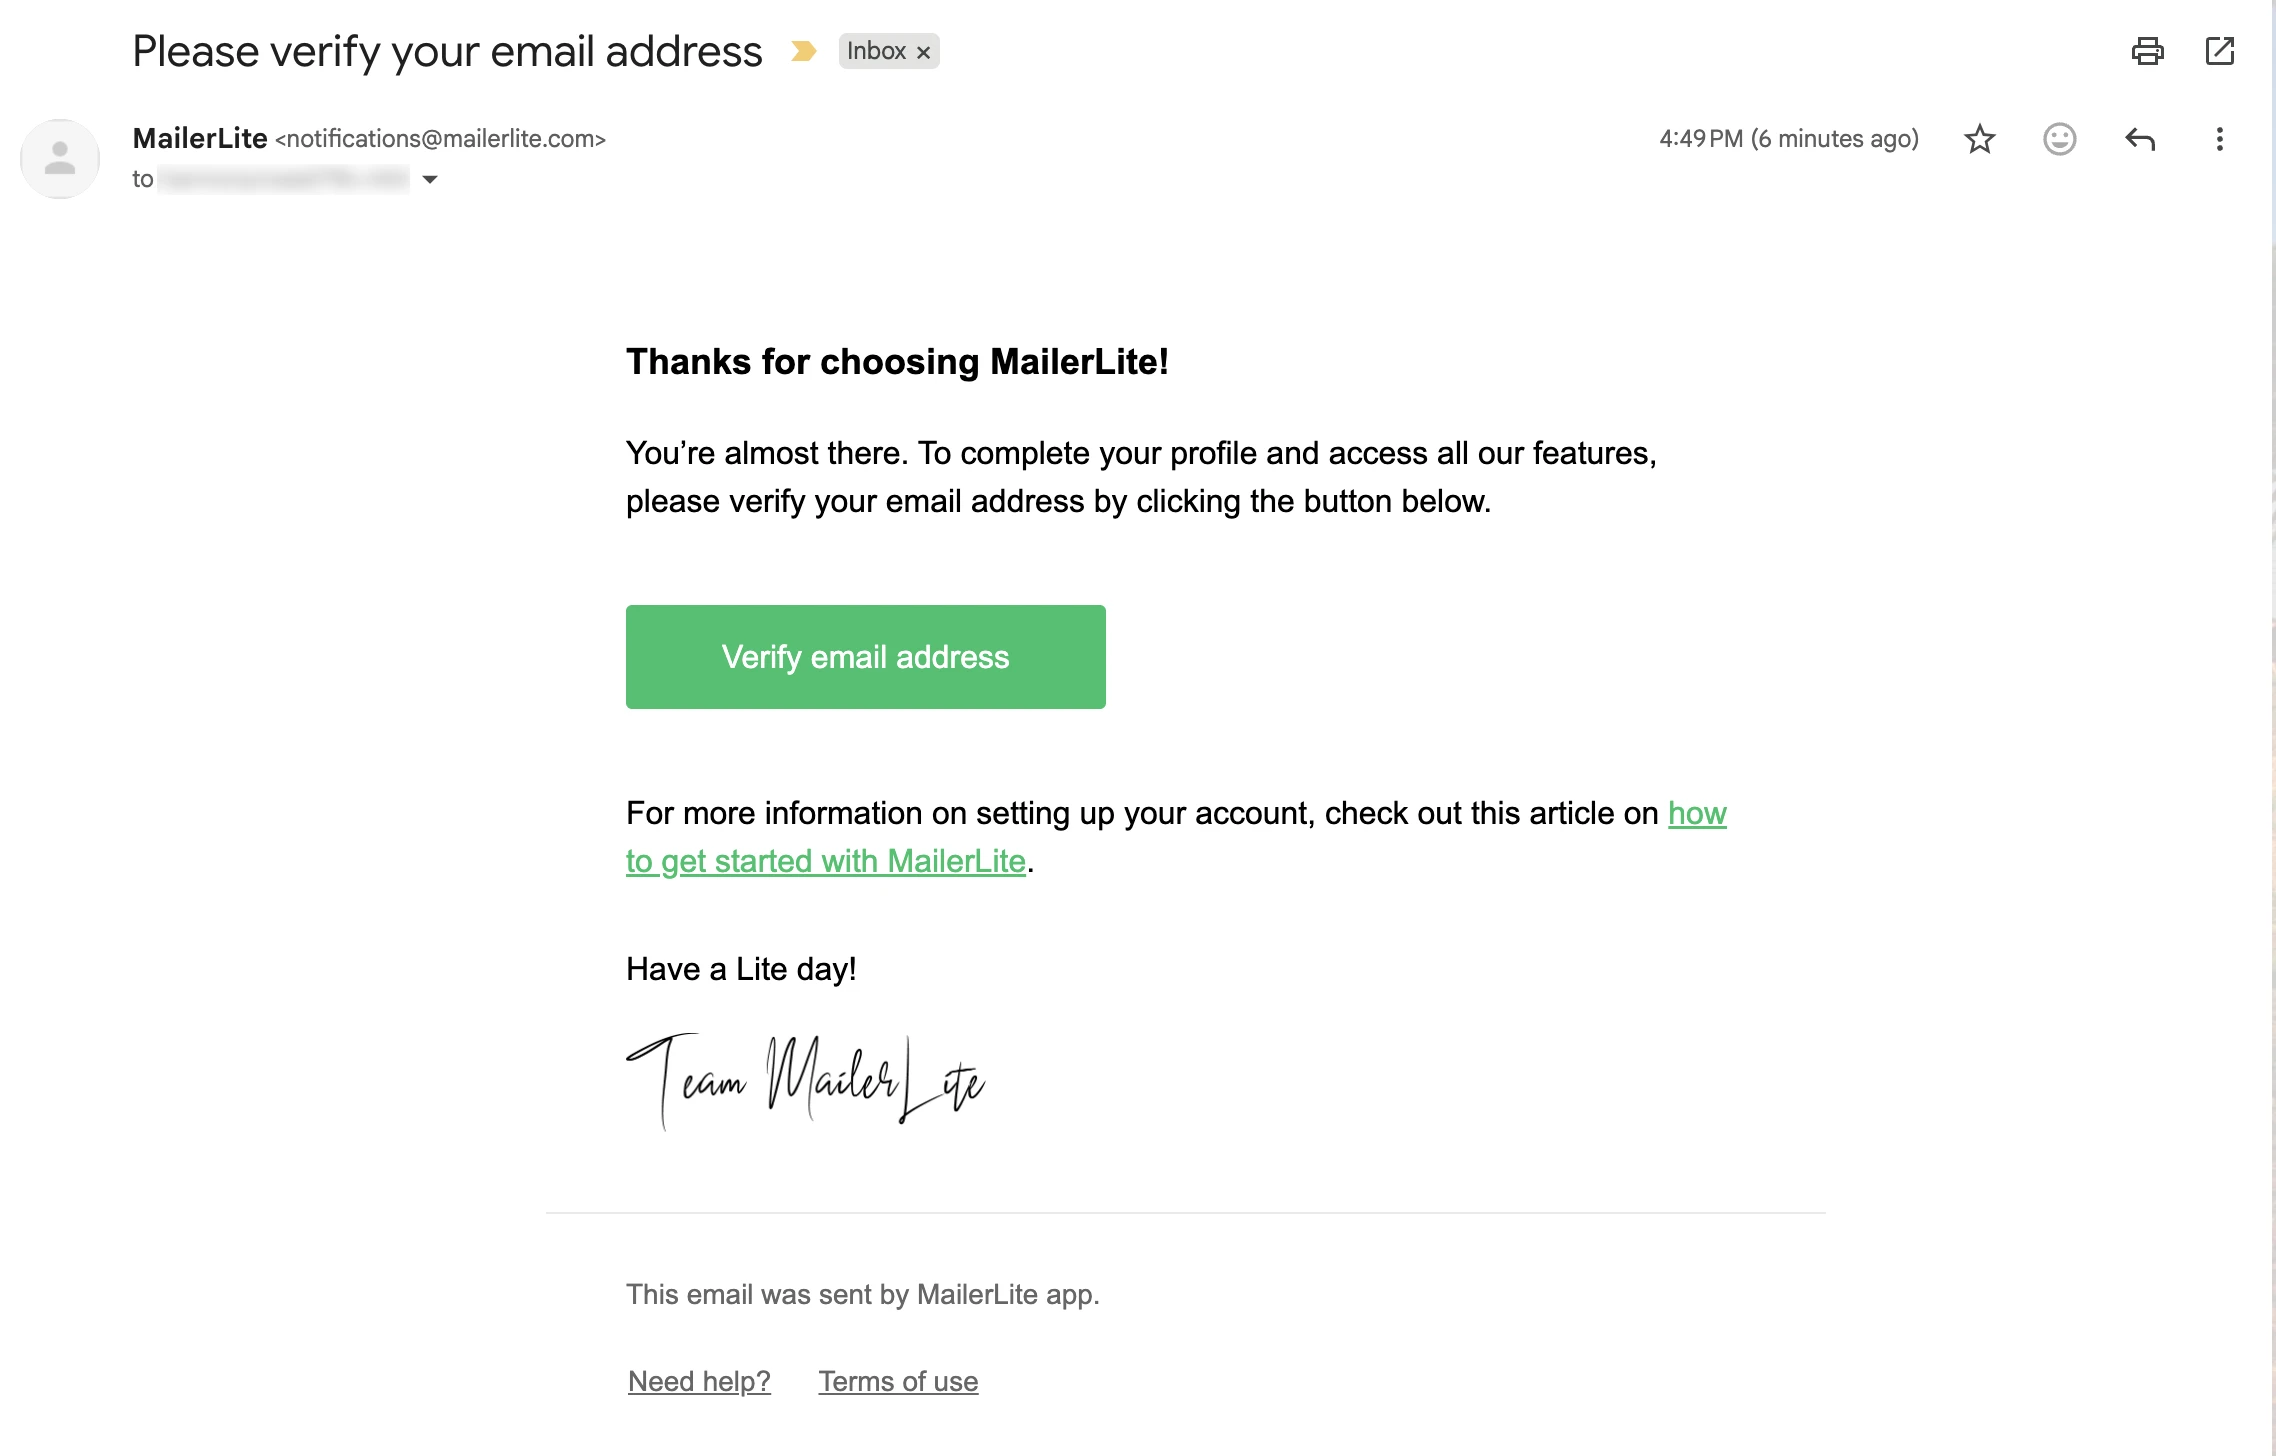The image size is (2276, 1456).
Task: Open the getting started with MailerLite link
Action: (826, 861)
